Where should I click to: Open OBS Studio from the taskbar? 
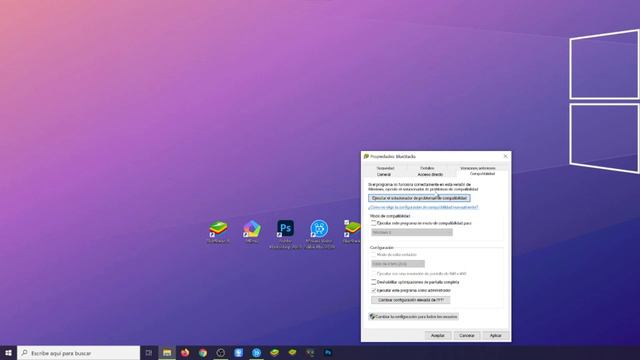pyautogui.click(x=221, y=353)
